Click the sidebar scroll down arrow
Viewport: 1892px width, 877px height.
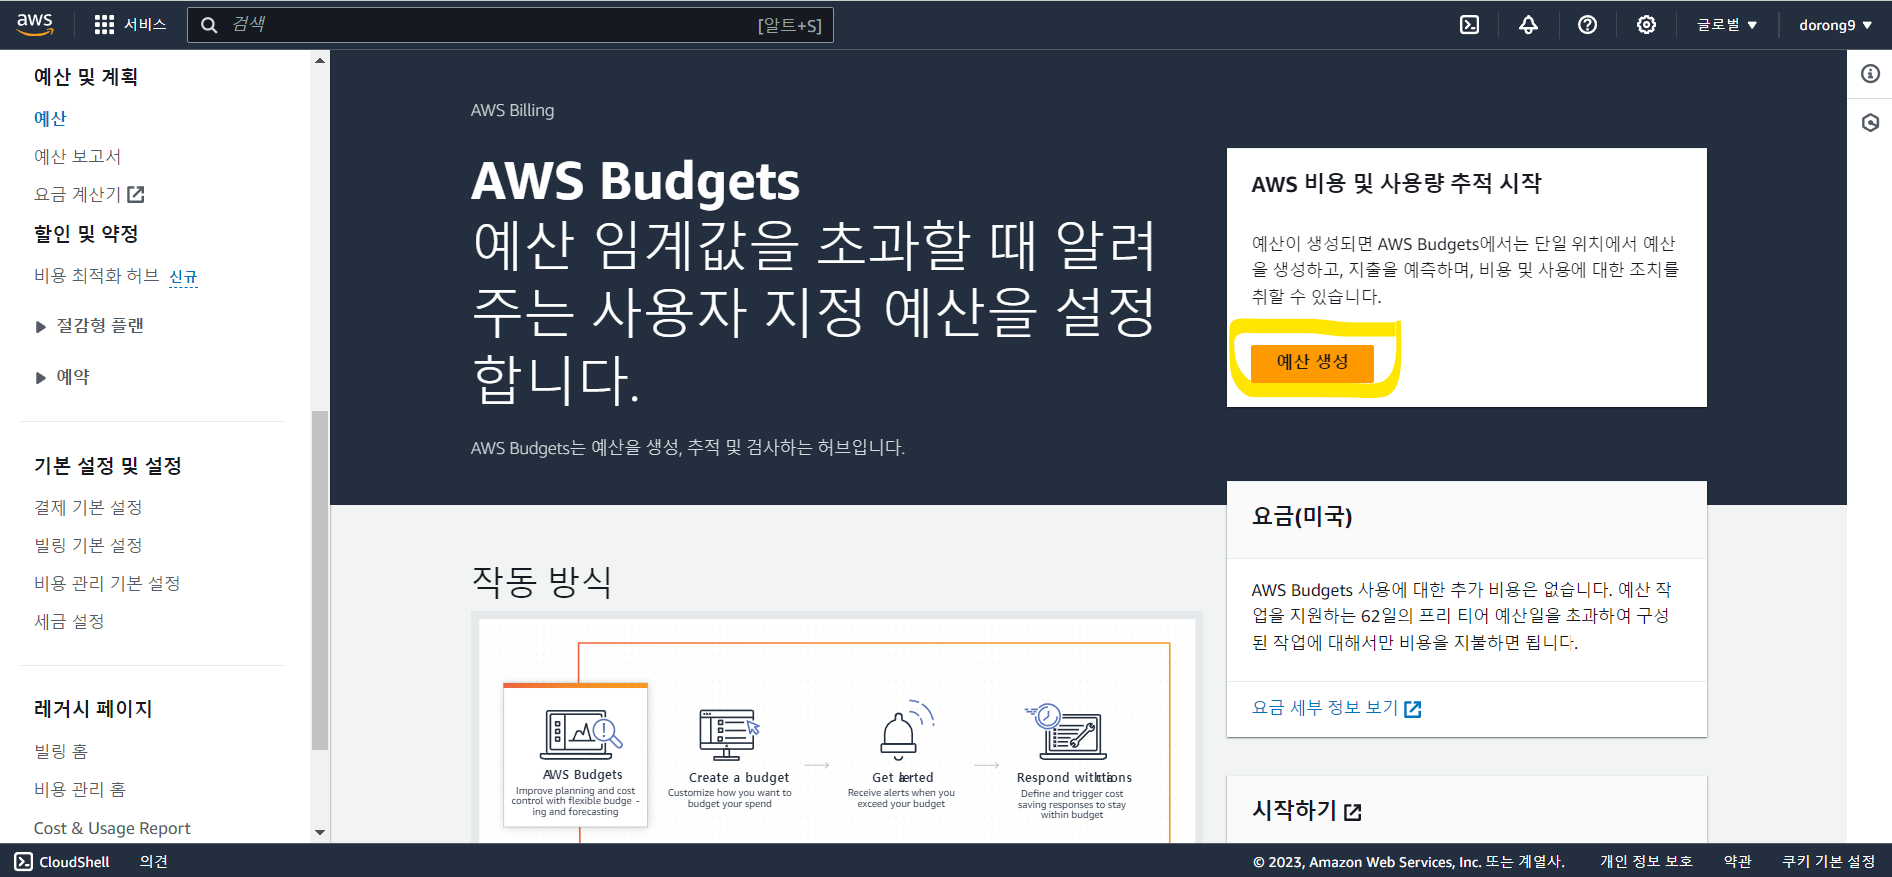(x=320, y=832)
